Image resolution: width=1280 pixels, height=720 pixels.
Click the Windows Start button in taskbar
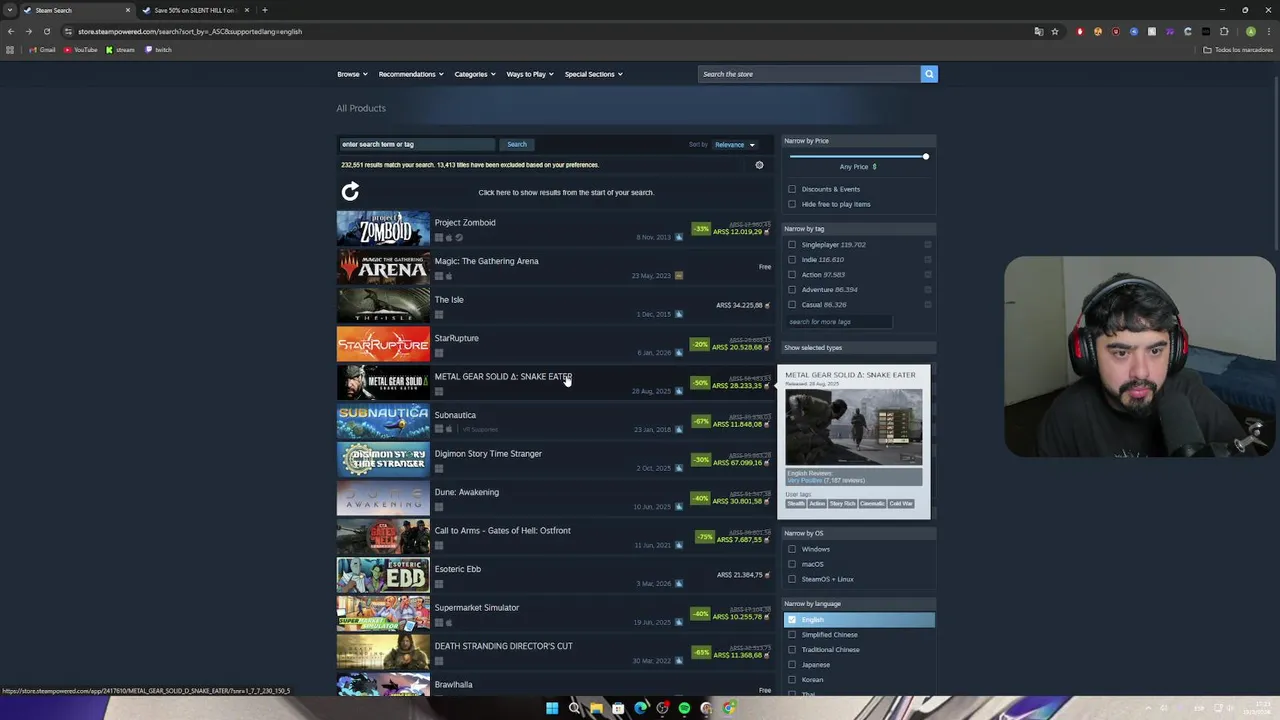(x=552, y=708)
